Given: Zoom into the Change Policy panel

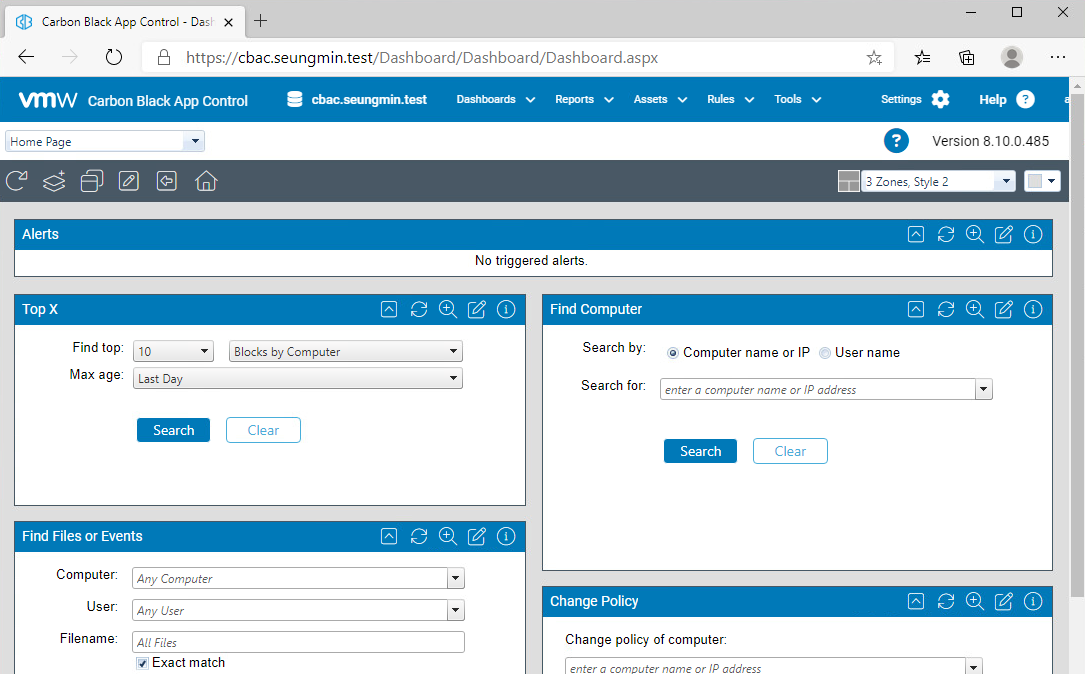Looking at the screenshot, I should pyautogui.click(x=974, y=601).
